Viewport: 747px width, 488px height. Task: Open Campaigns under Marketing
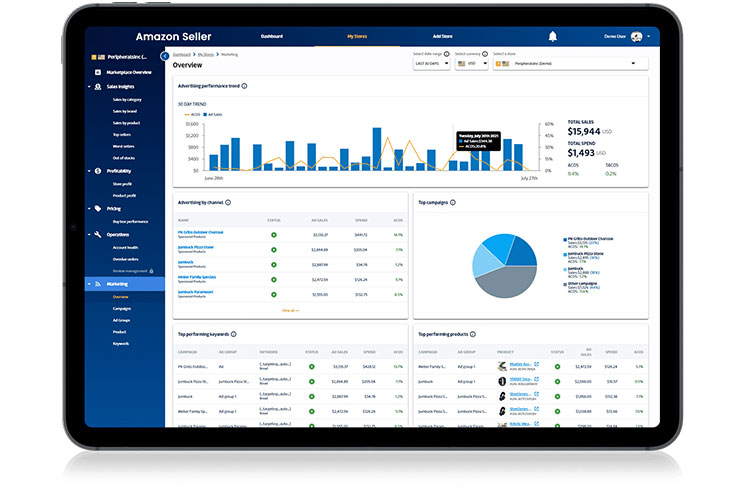tap(122, 308)
